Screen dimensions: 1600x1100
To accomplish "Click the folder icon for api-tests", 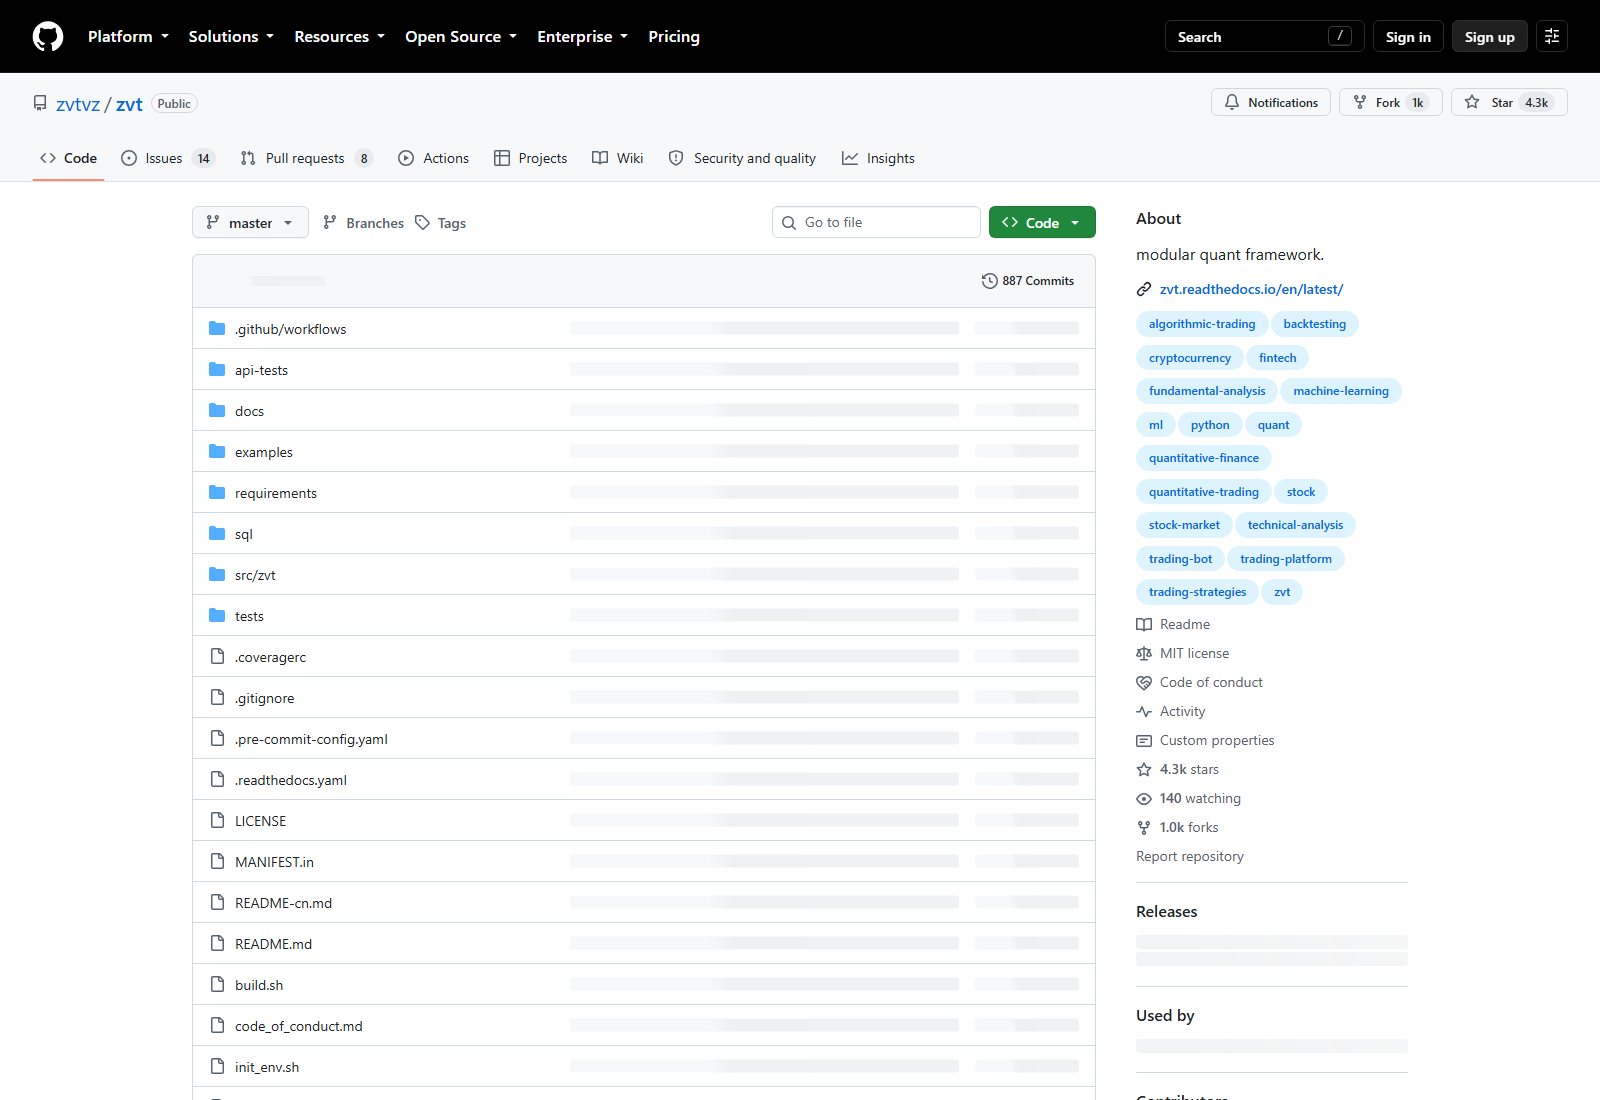I will pyautogui.click(x=217, y=370).
